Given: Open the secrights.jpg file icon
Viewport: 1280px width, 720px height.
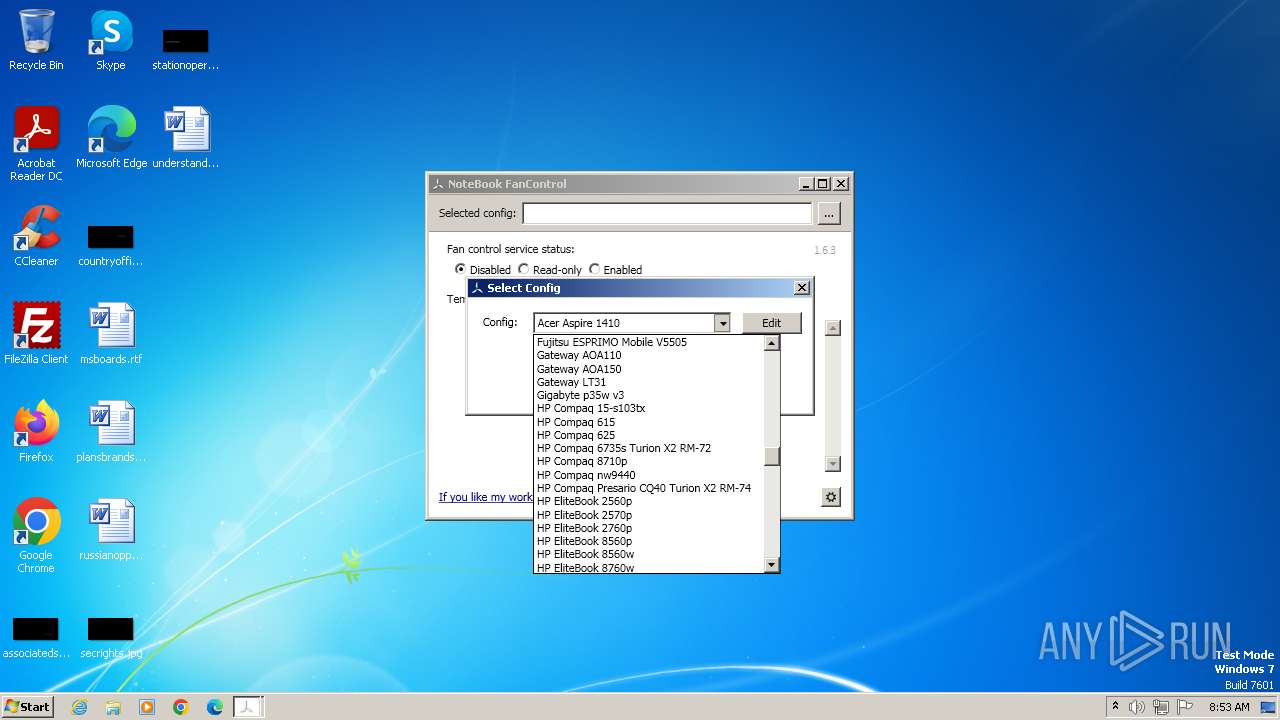Looking at the screenshot, I should click(x=111, y=637).
